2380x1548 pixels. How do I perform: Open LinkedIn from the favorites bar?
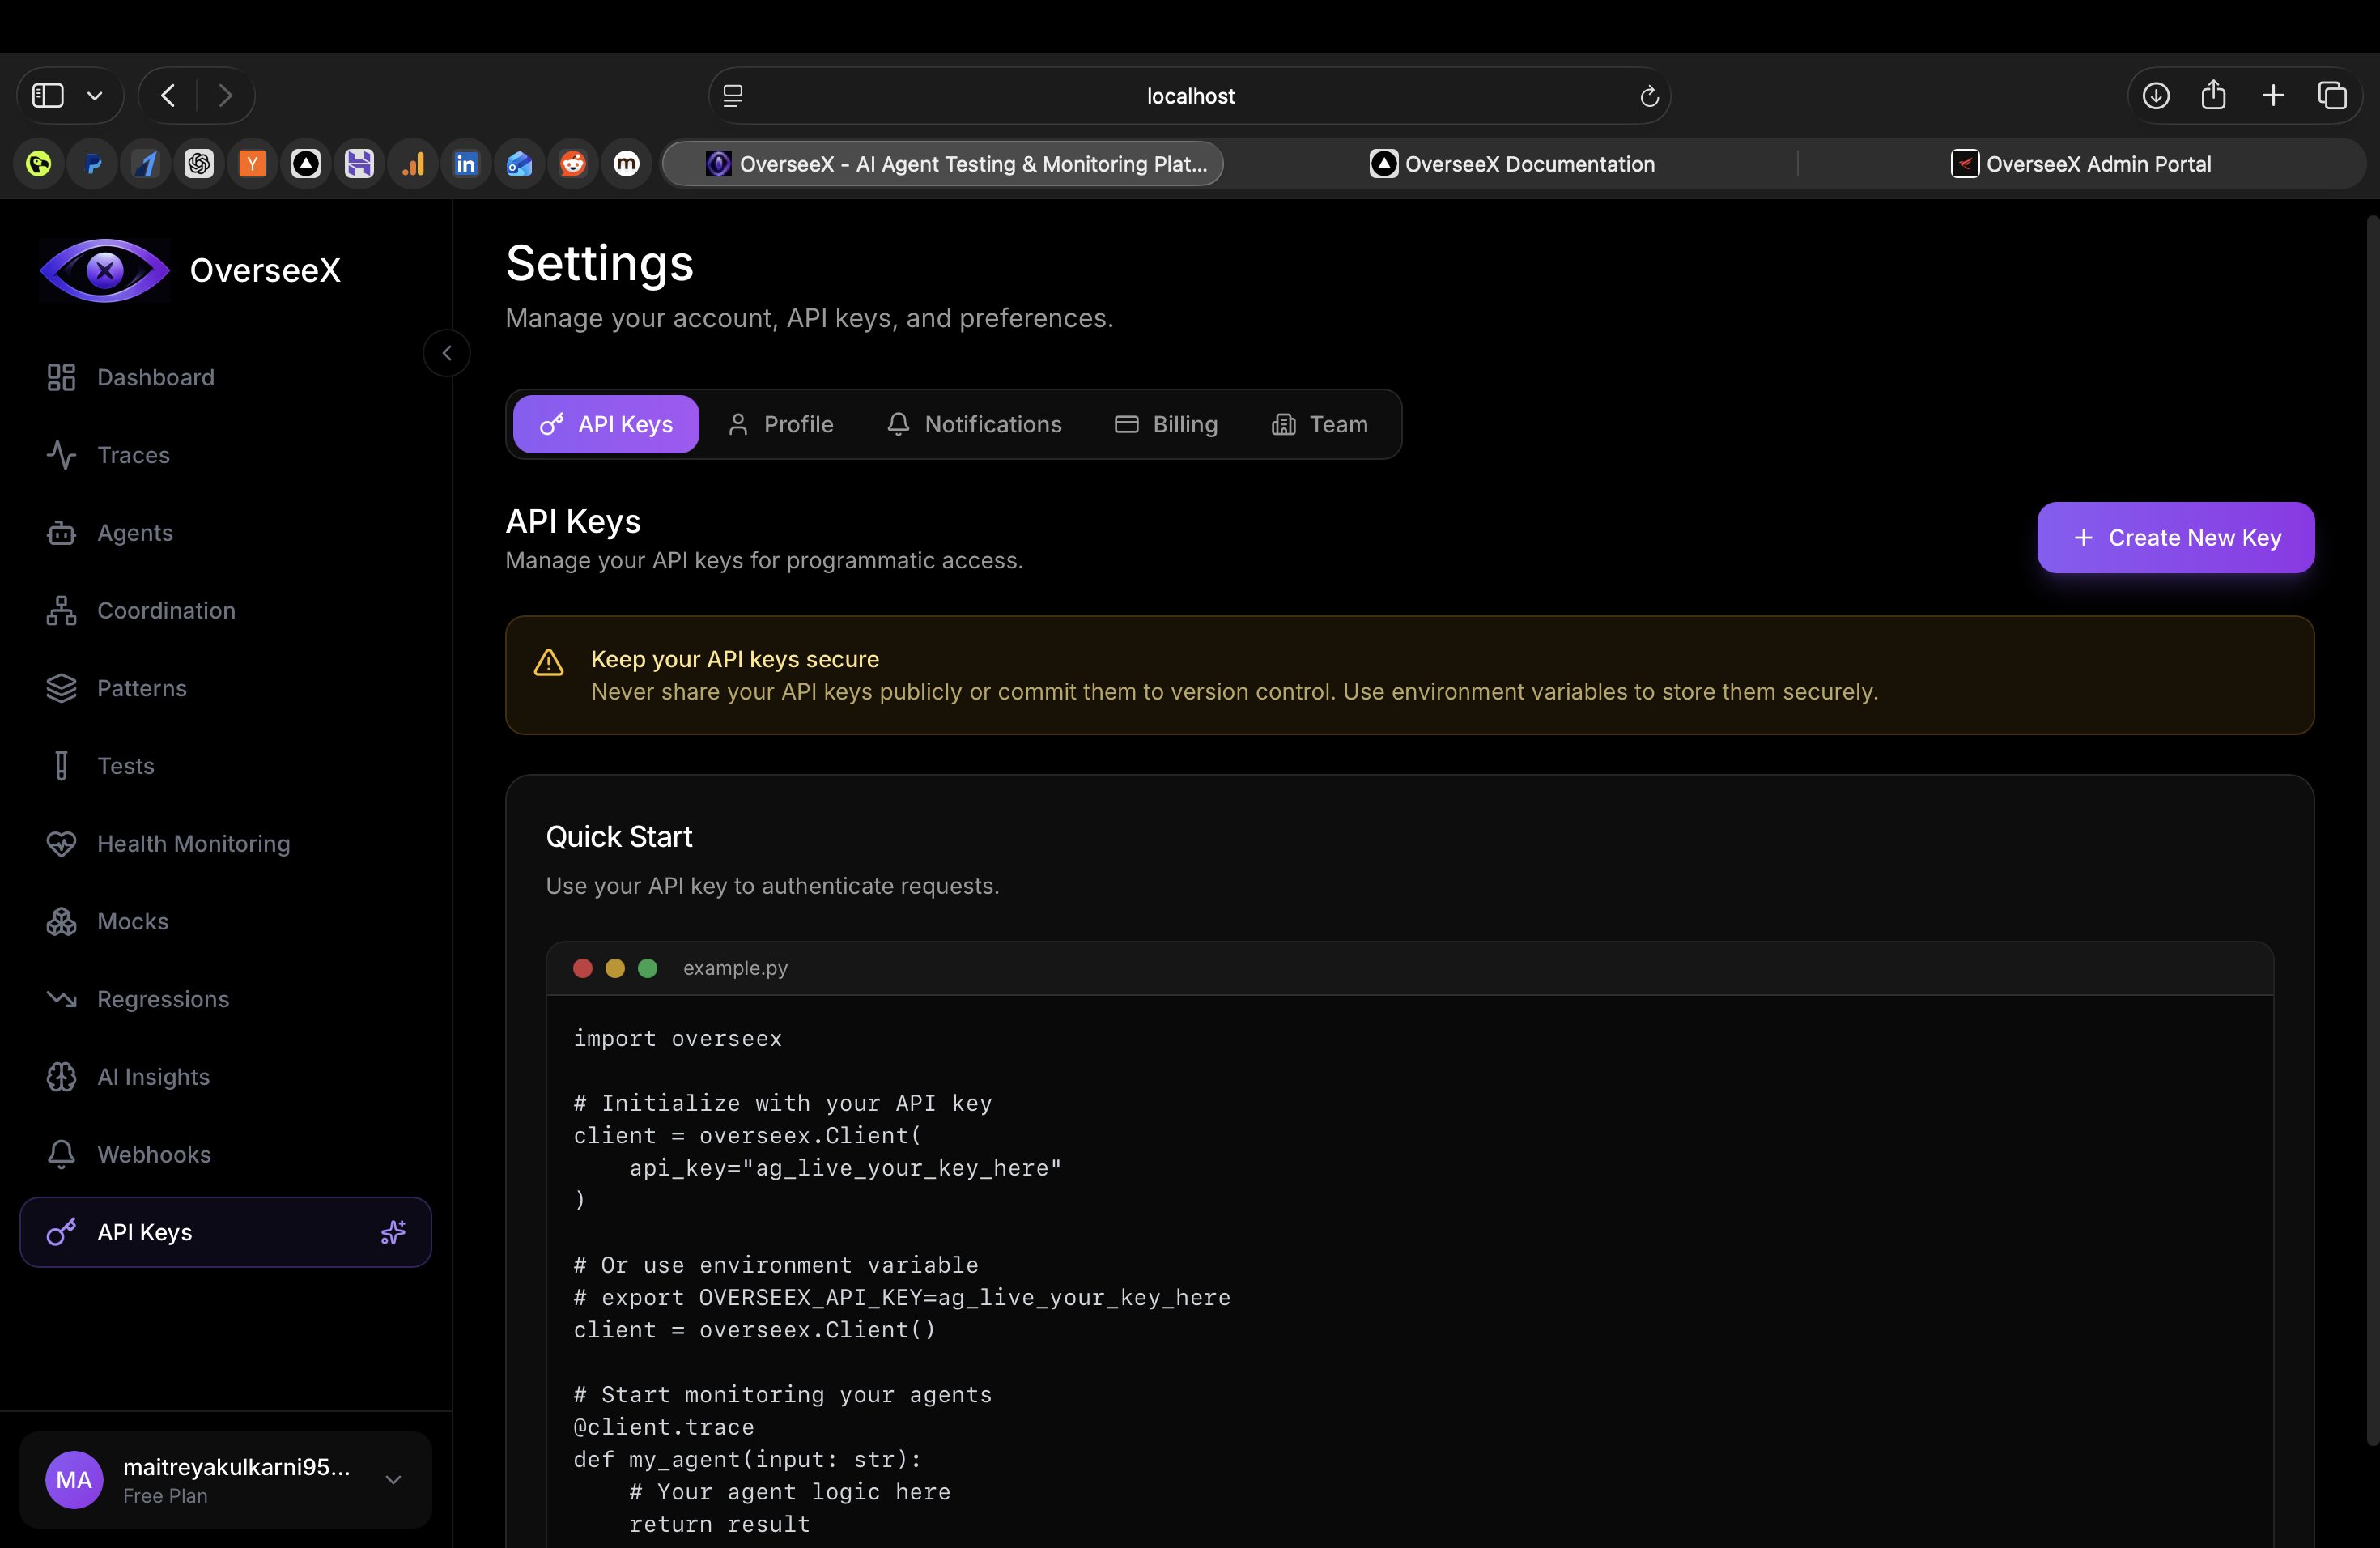coord(466,163)
